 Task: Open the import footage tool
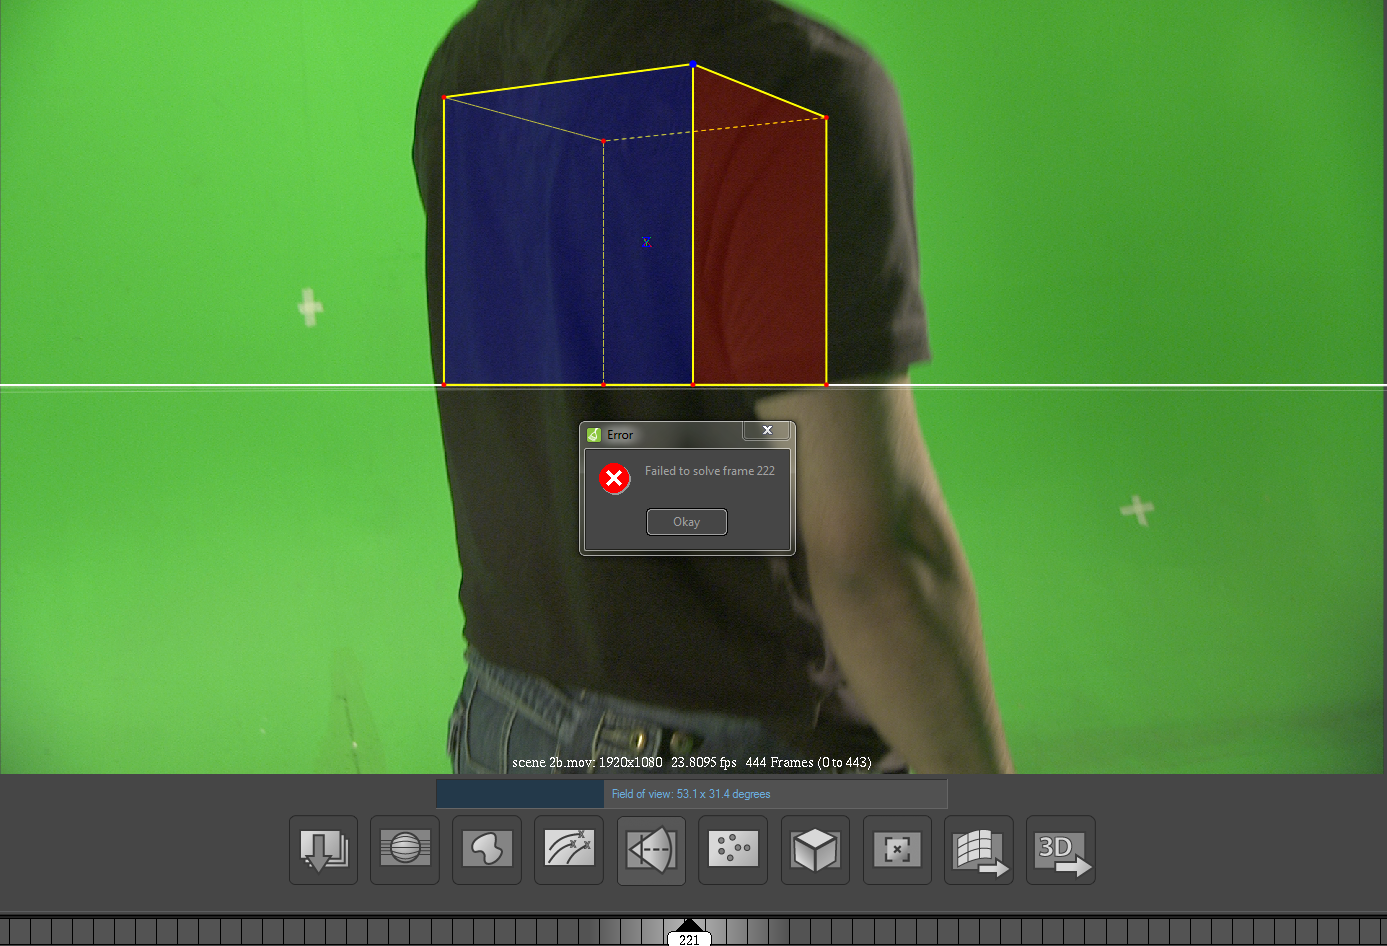pos(323,850)
